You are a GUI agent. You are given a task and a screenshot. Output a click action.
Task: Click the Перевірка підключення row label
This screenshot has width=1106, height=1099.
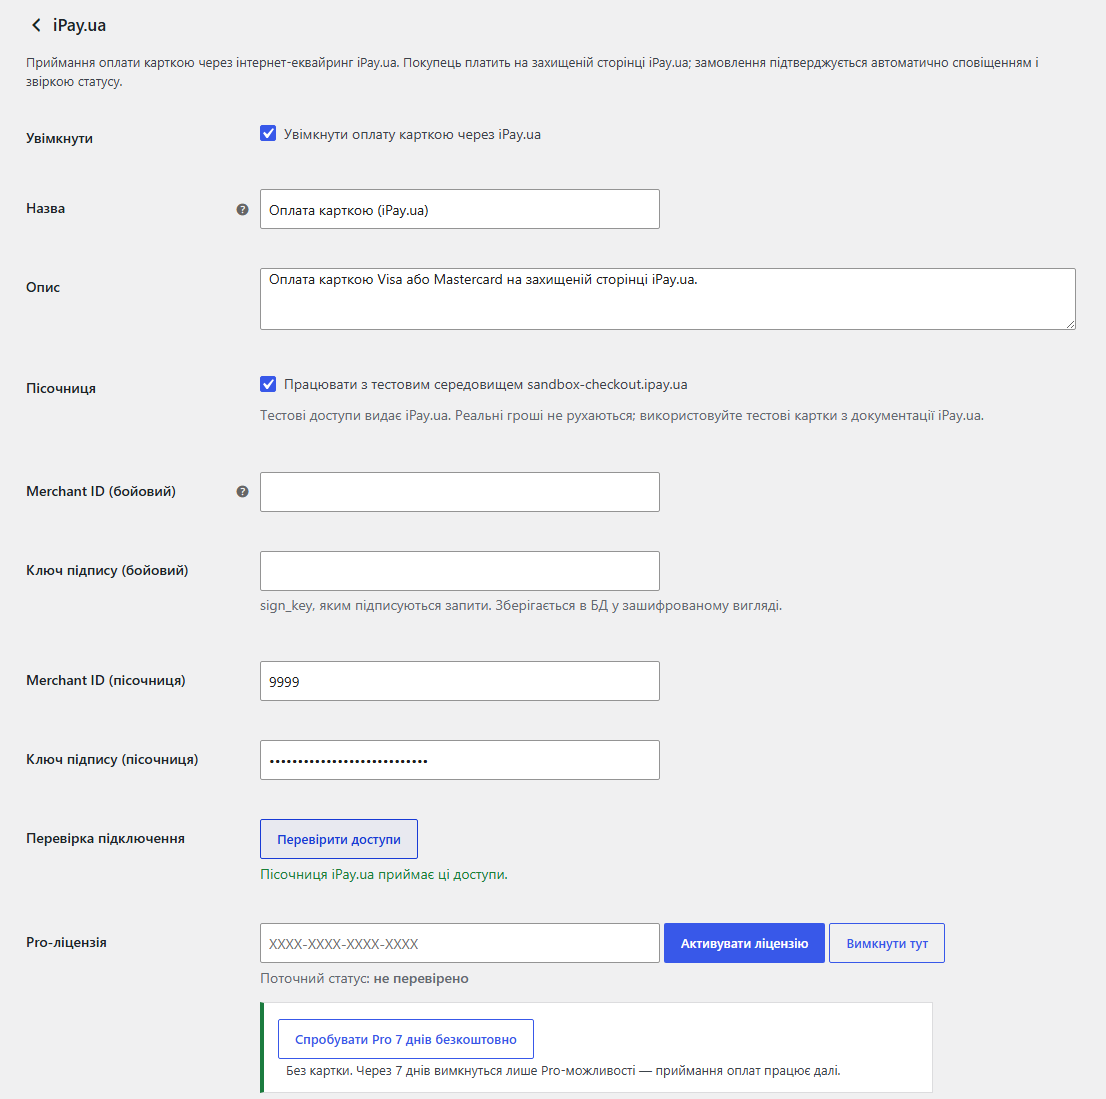point(105,838)
